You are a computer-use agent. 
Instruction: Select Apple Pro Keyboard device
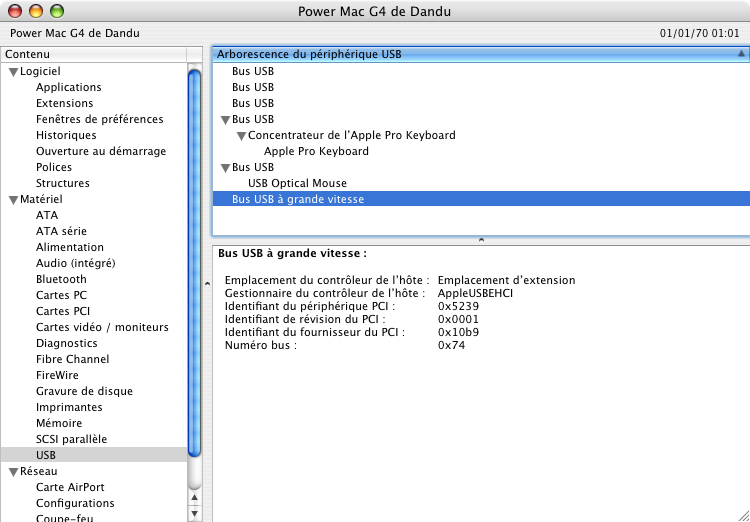point(316,151)
